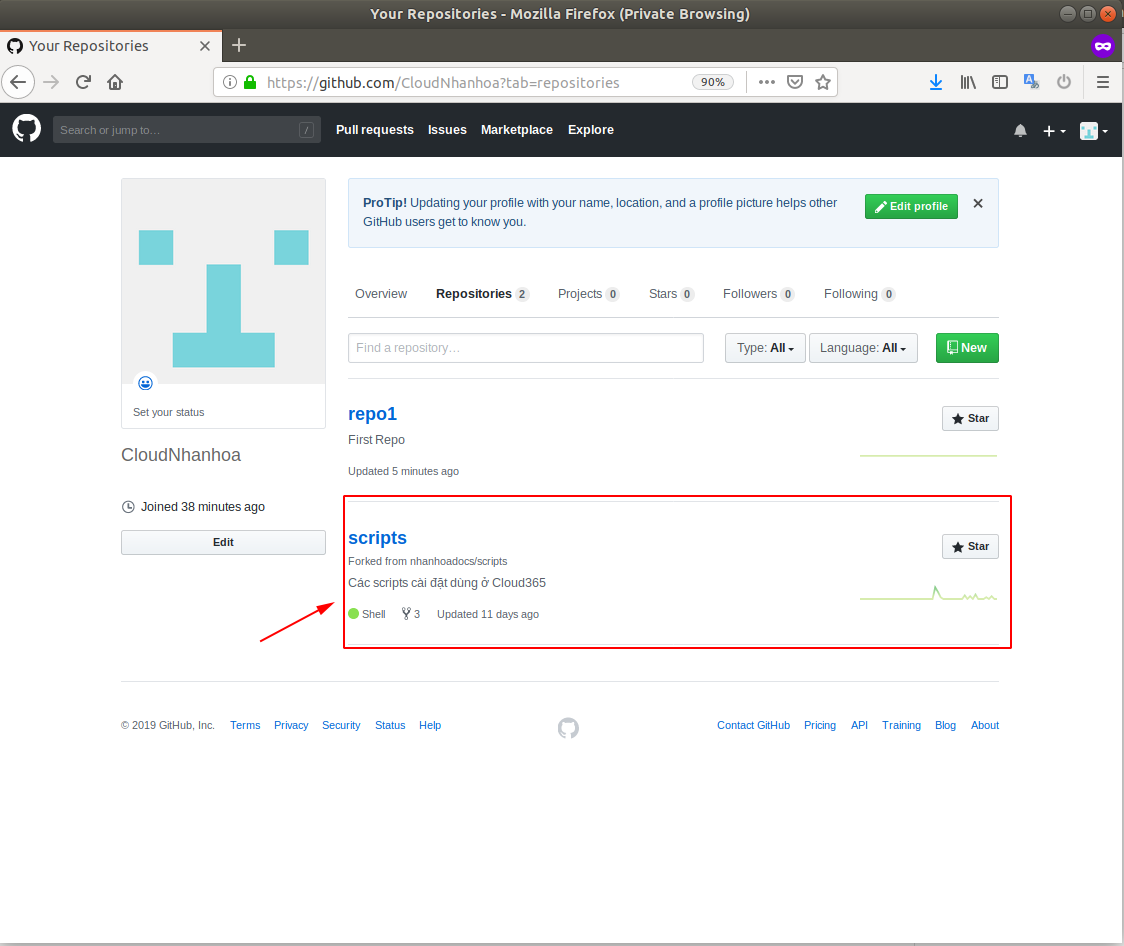
Task: Open the Followers tab
Action: 758,294
